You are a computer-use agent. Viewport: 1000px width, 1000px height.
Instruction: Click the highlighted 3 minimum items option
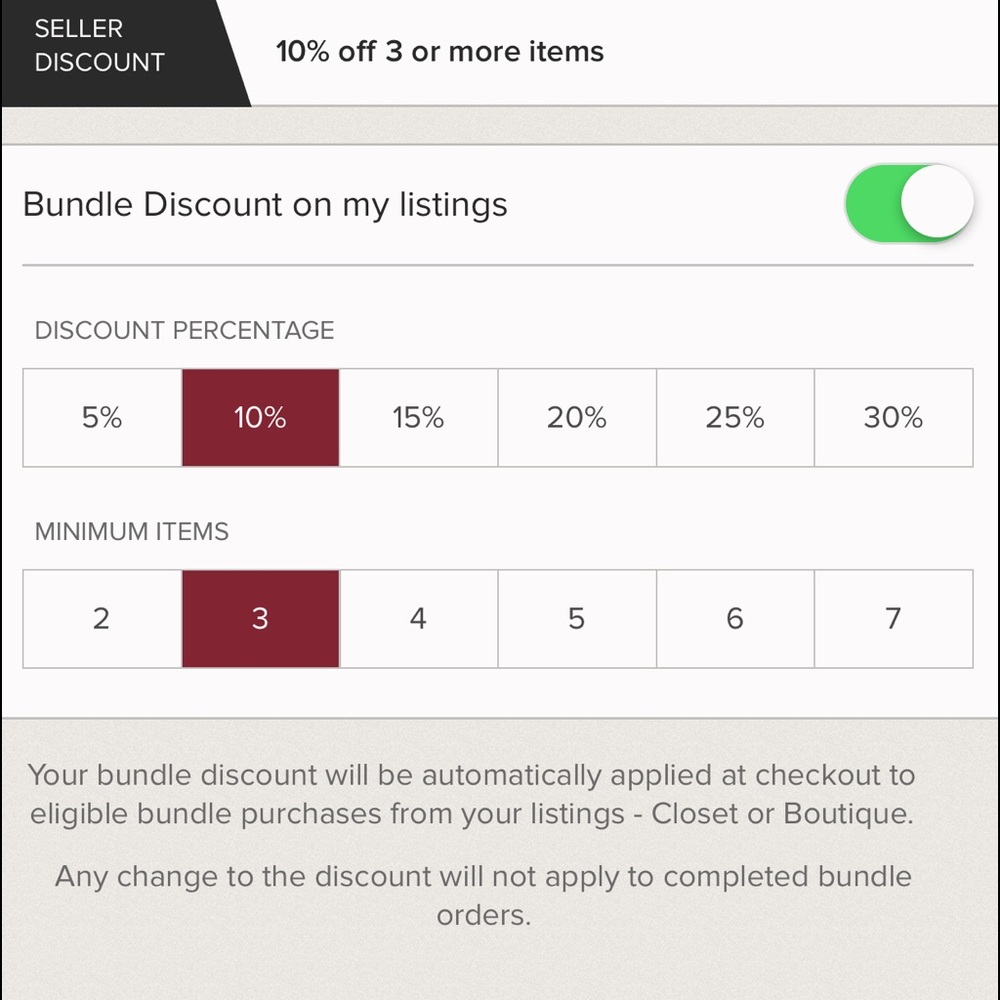260,619
